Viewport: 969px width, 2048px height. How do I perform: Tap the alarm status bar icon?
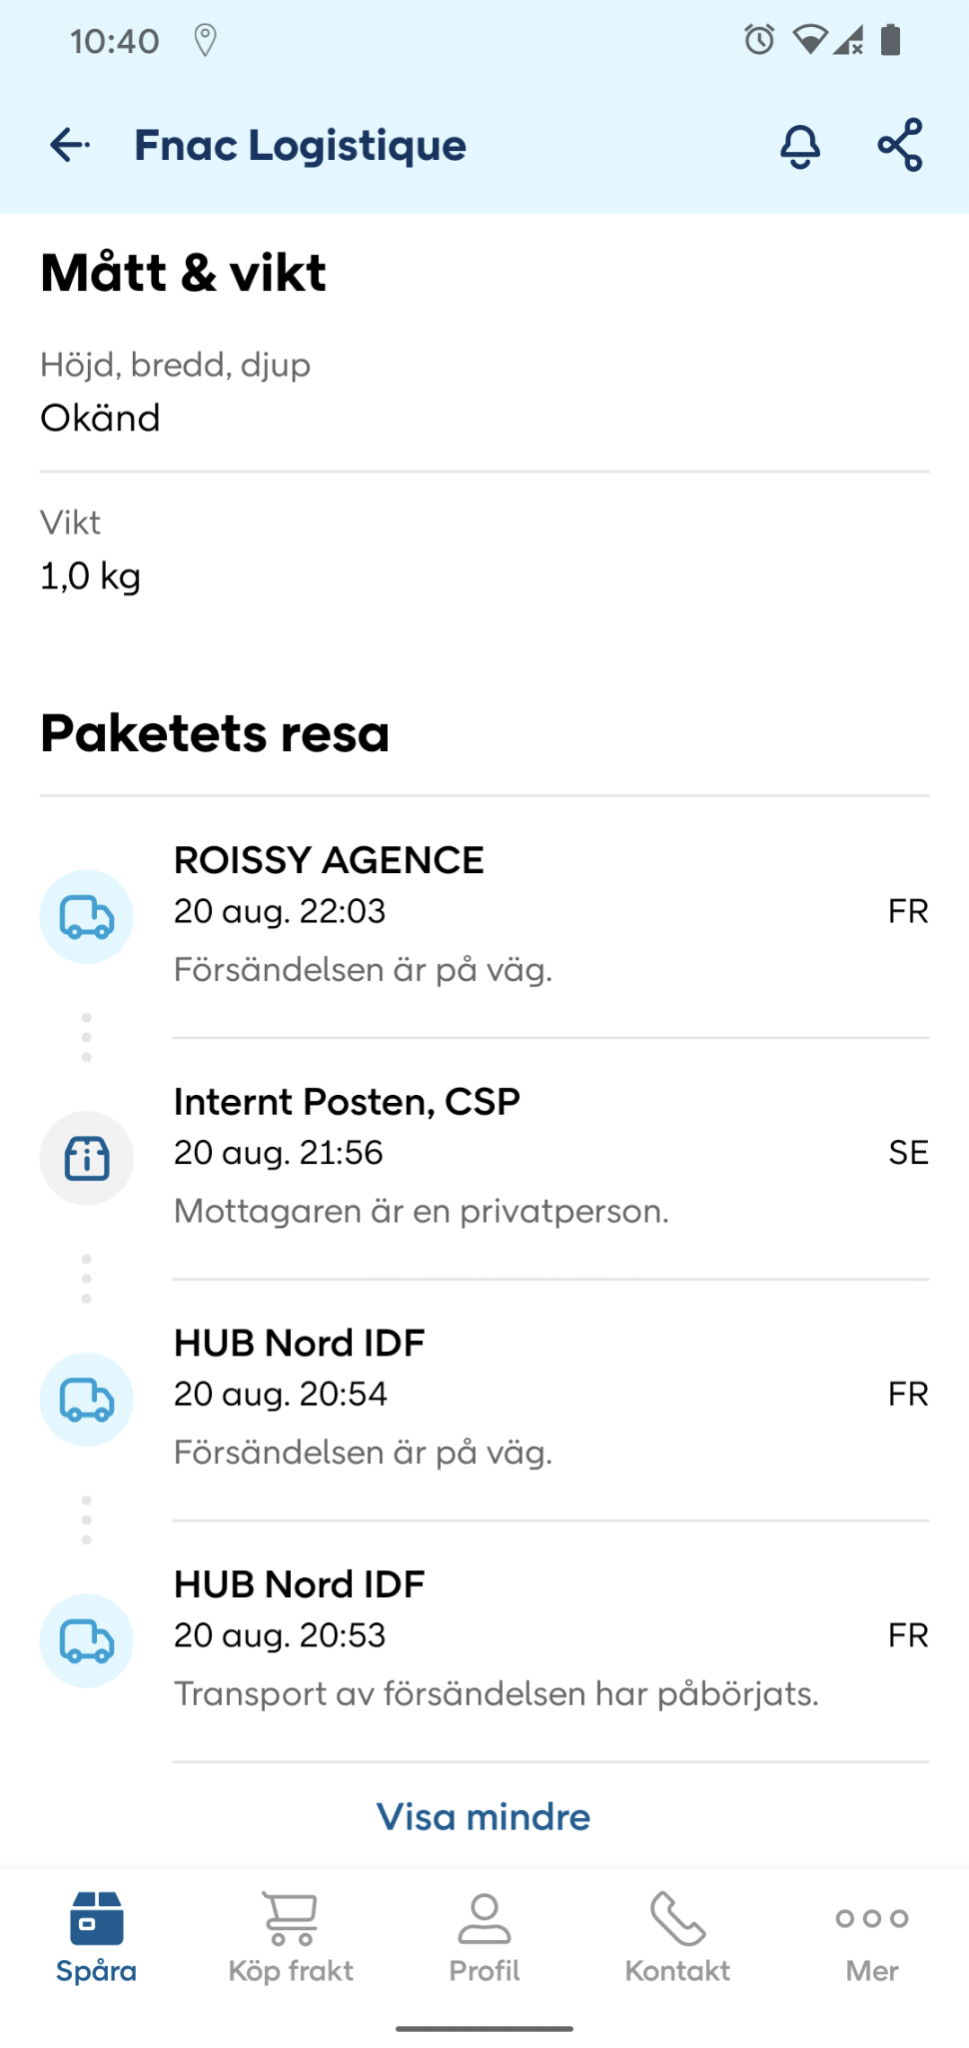pos(759,40)
